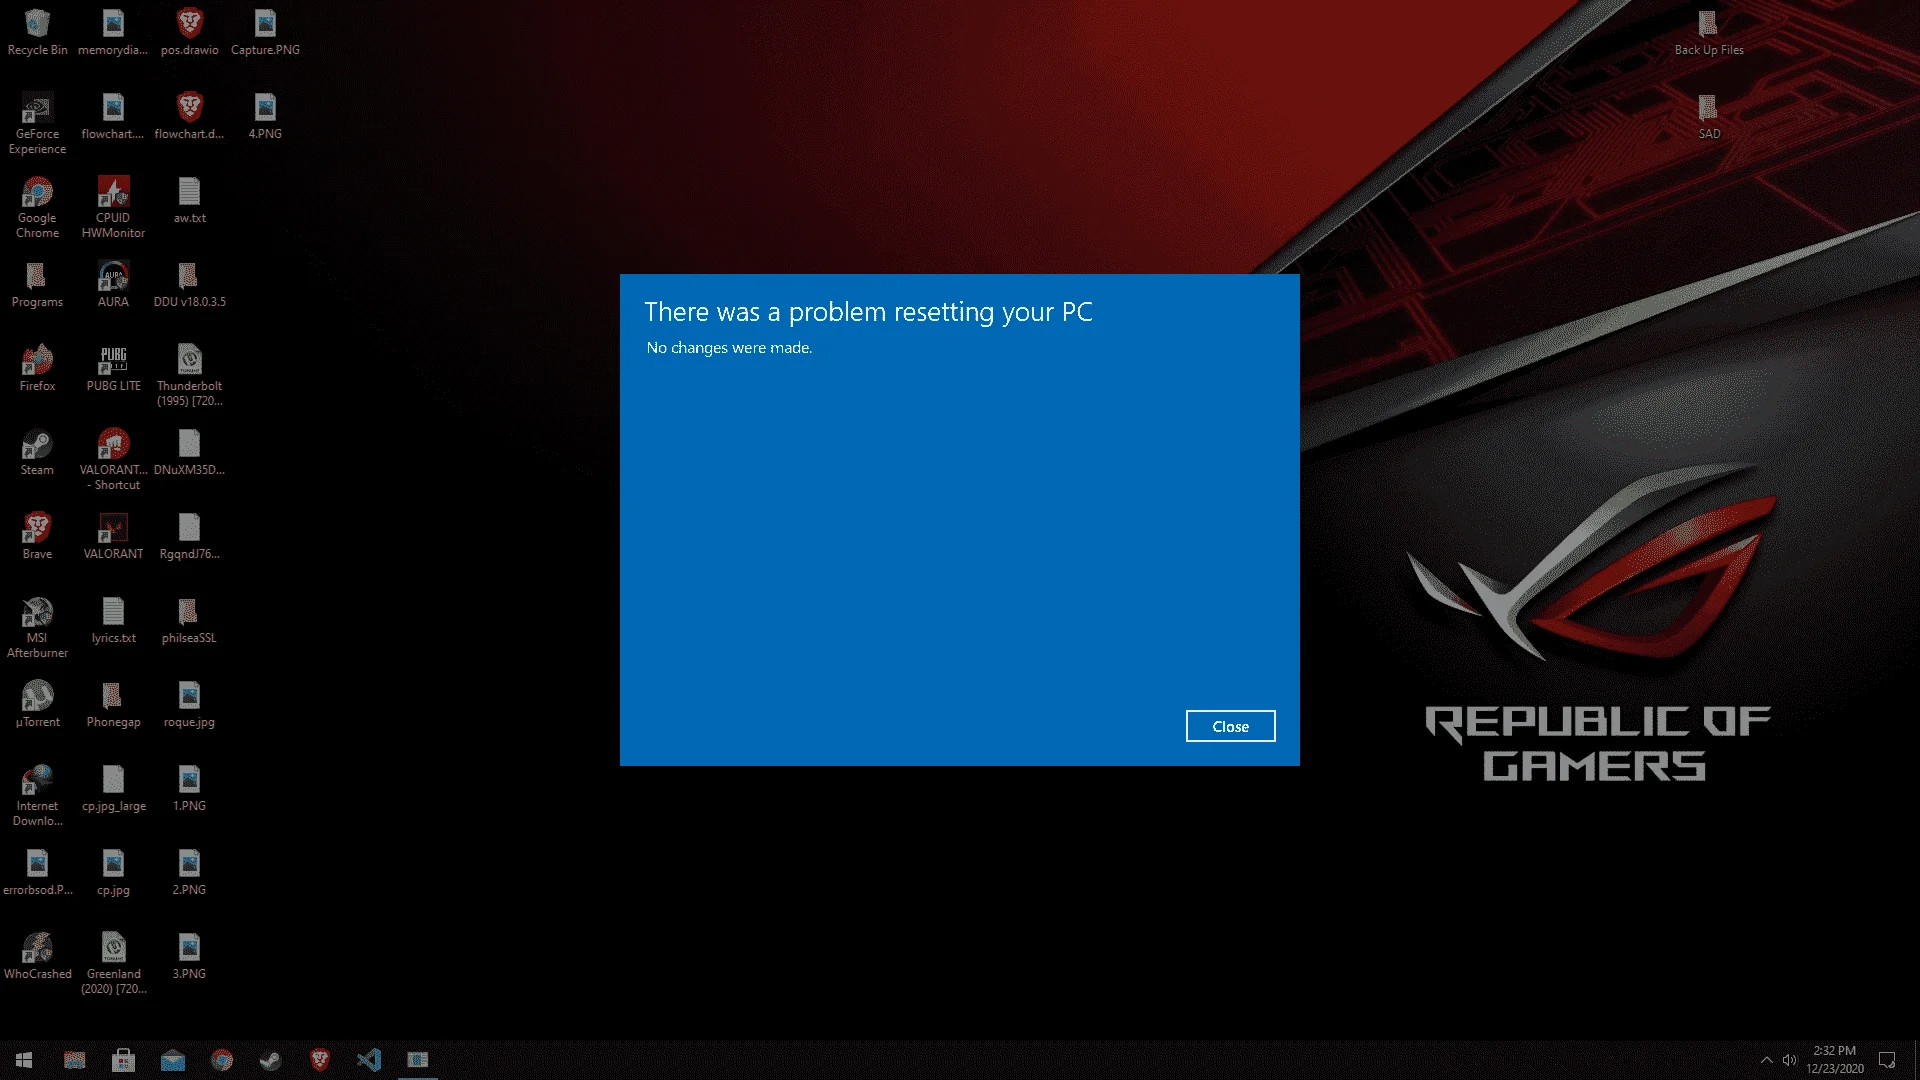
Task: Select the AURA desktop shortcut
Action: (x=113, y=285)
